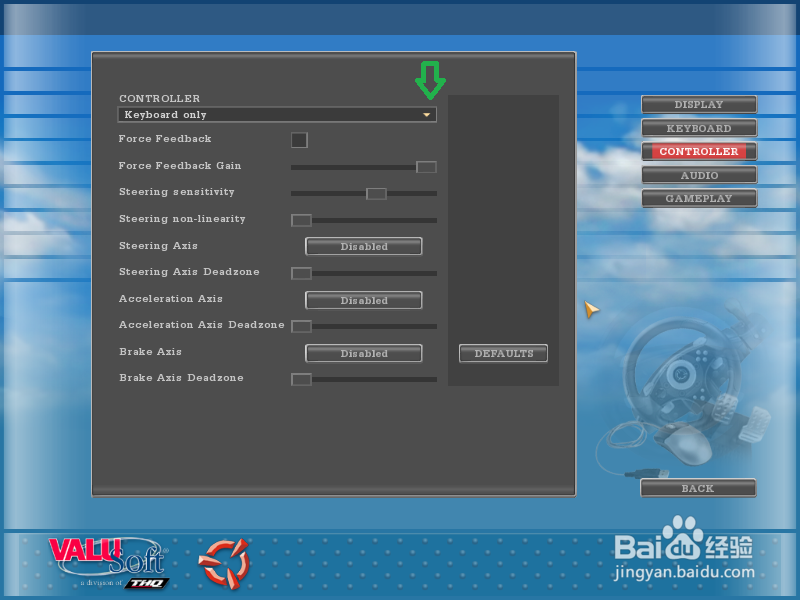Click the Brake Axis Disabled button
Viewport: 800px width, 600px height.
[364, 354]
